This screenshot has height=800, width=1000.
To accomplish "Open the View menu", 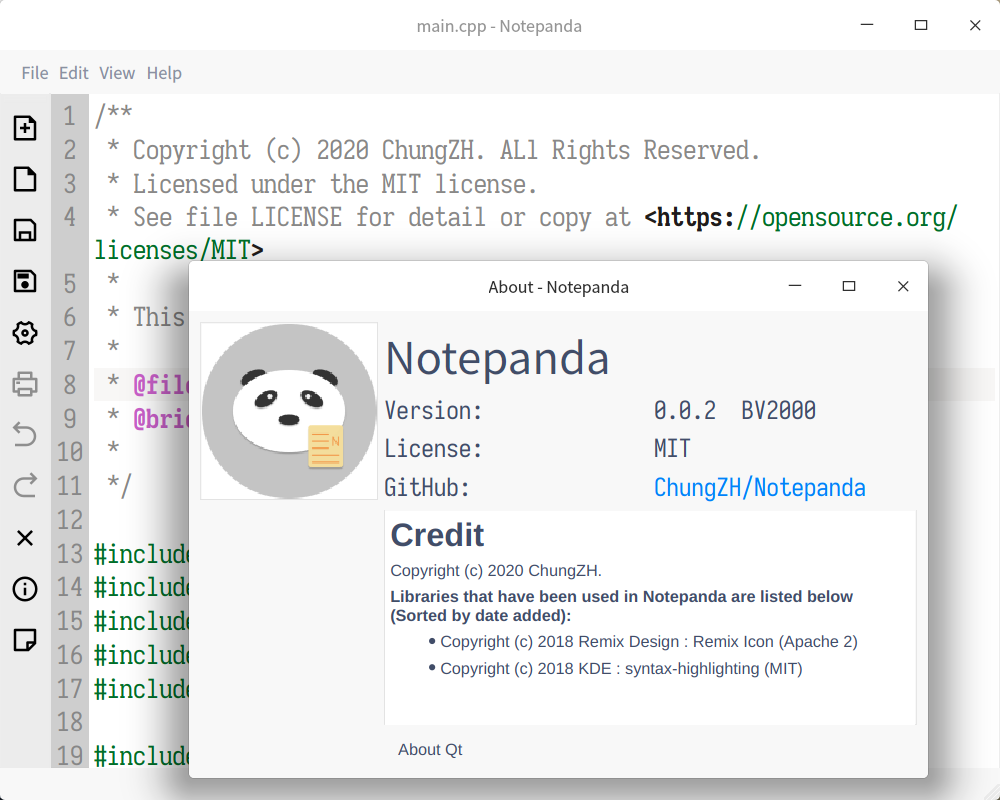I will pyautogui.click(x=117, y=73).
